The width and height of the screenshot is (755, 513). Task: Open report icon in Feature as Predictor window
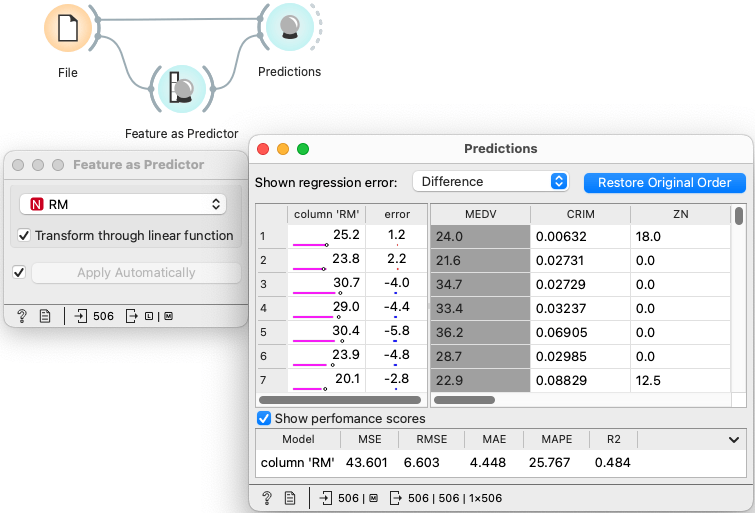click(45, 316)
